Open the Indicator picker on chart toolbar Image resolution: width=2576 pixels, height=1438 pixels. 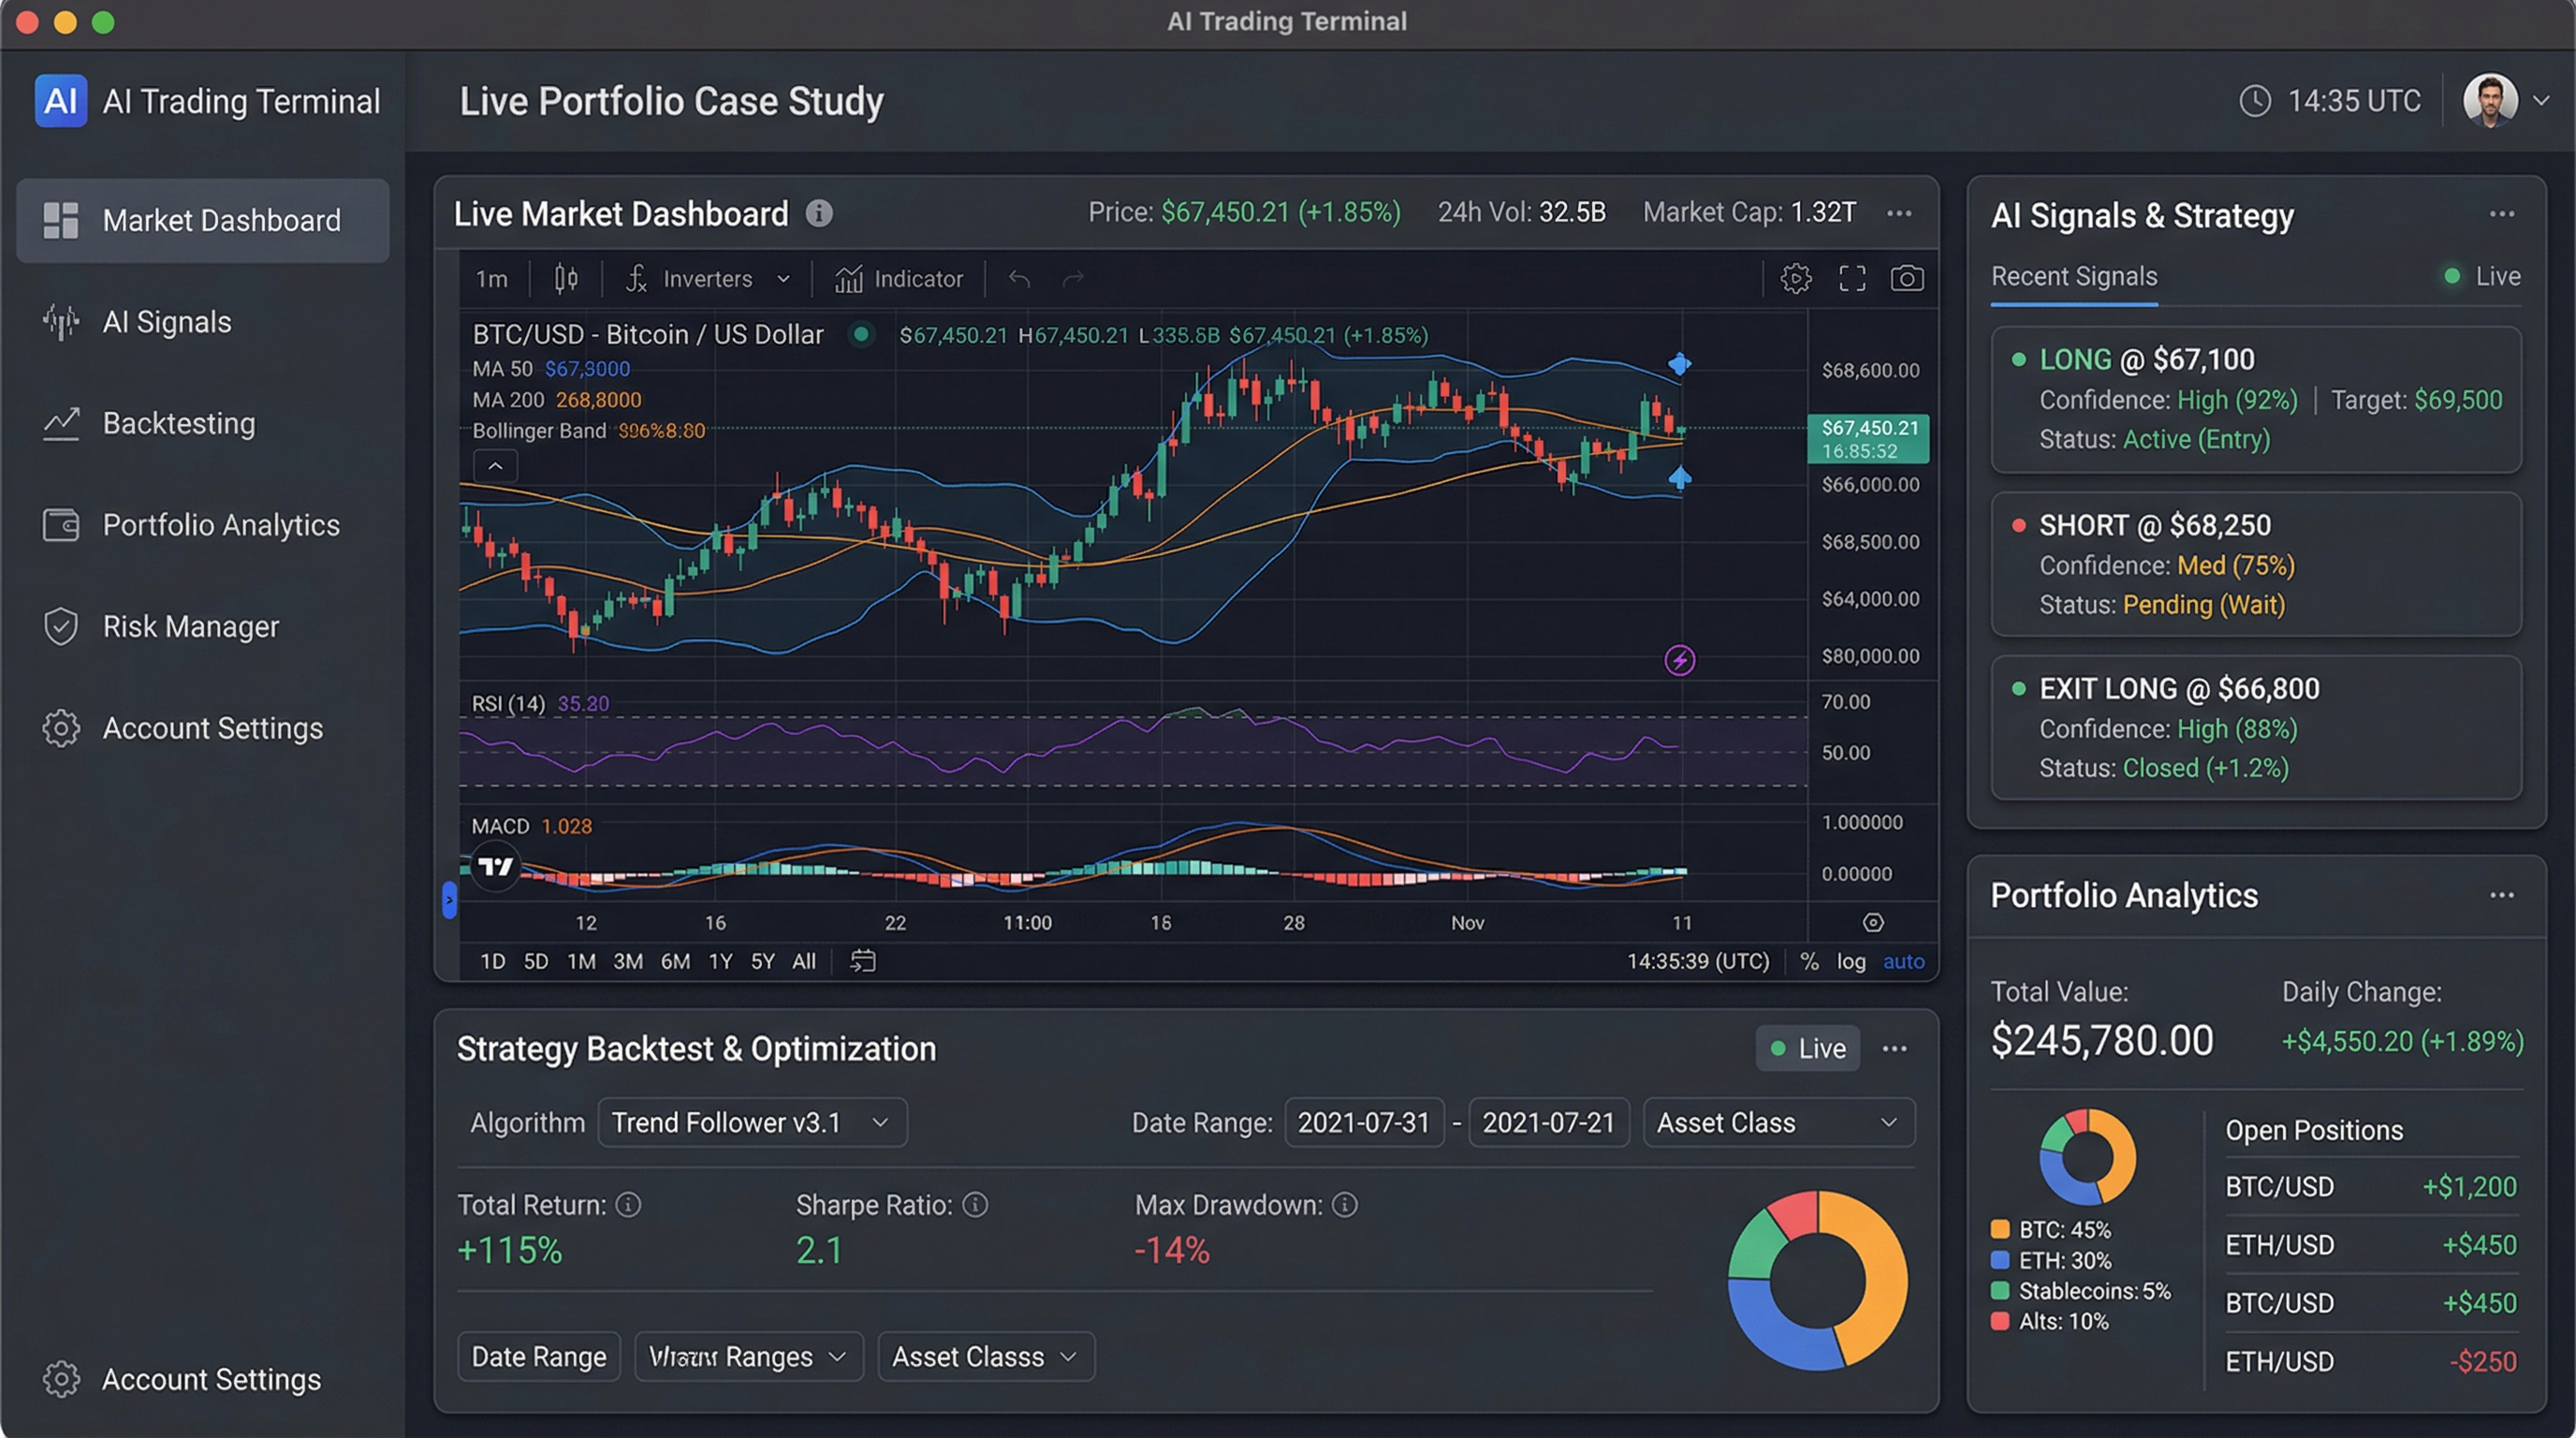click(x=898, y=278)
